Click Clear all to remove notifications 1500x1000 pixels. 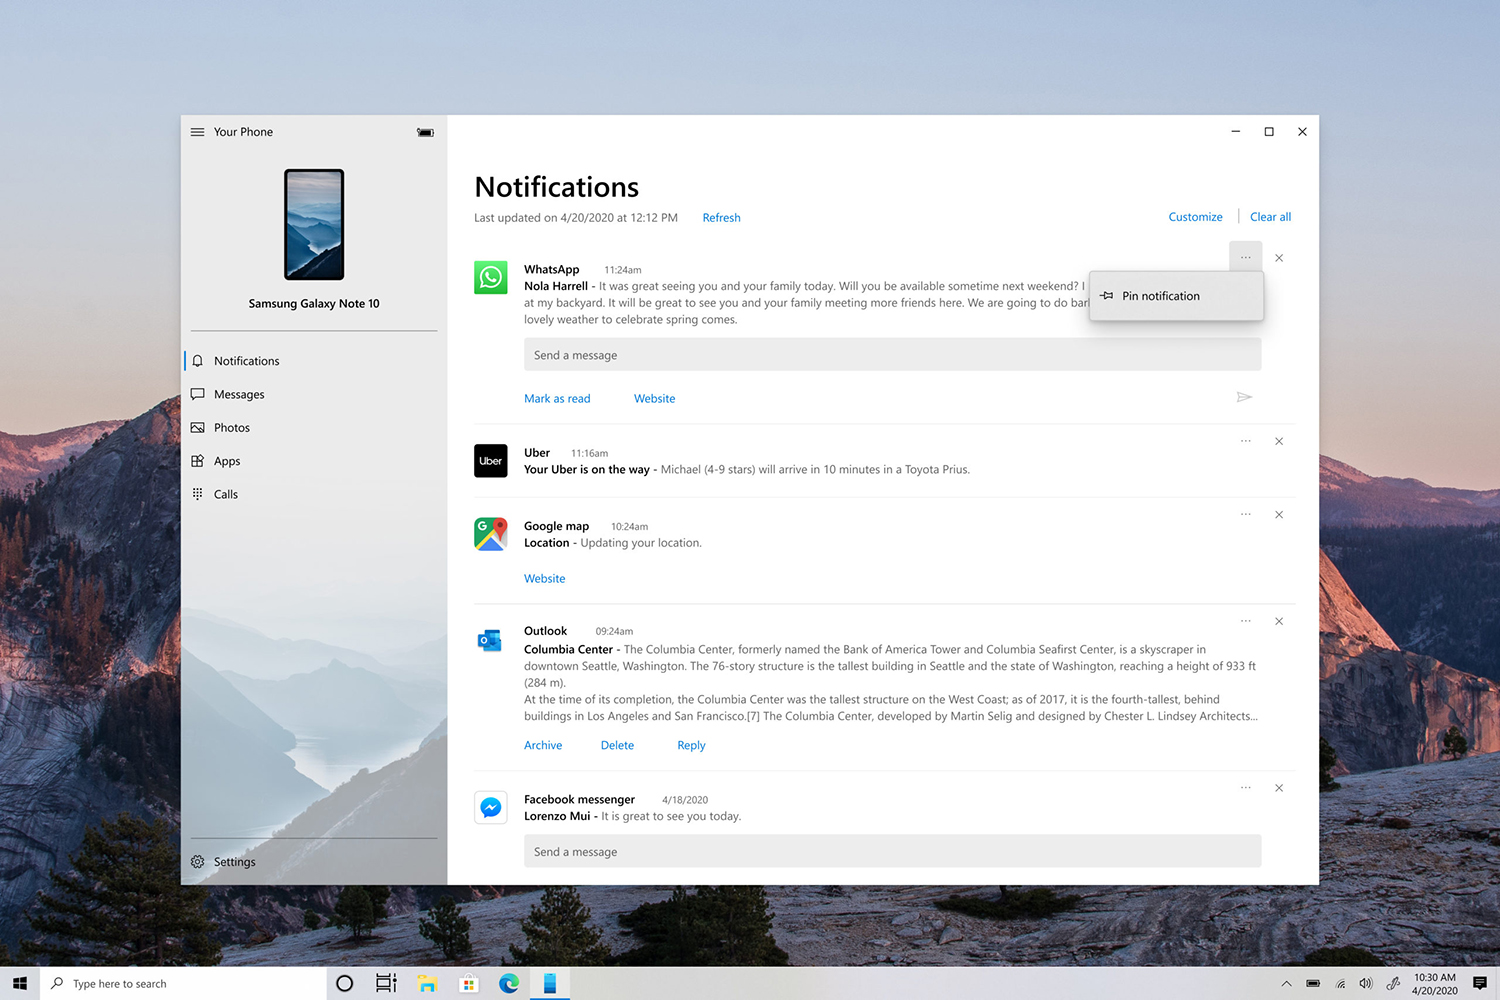1270,216
